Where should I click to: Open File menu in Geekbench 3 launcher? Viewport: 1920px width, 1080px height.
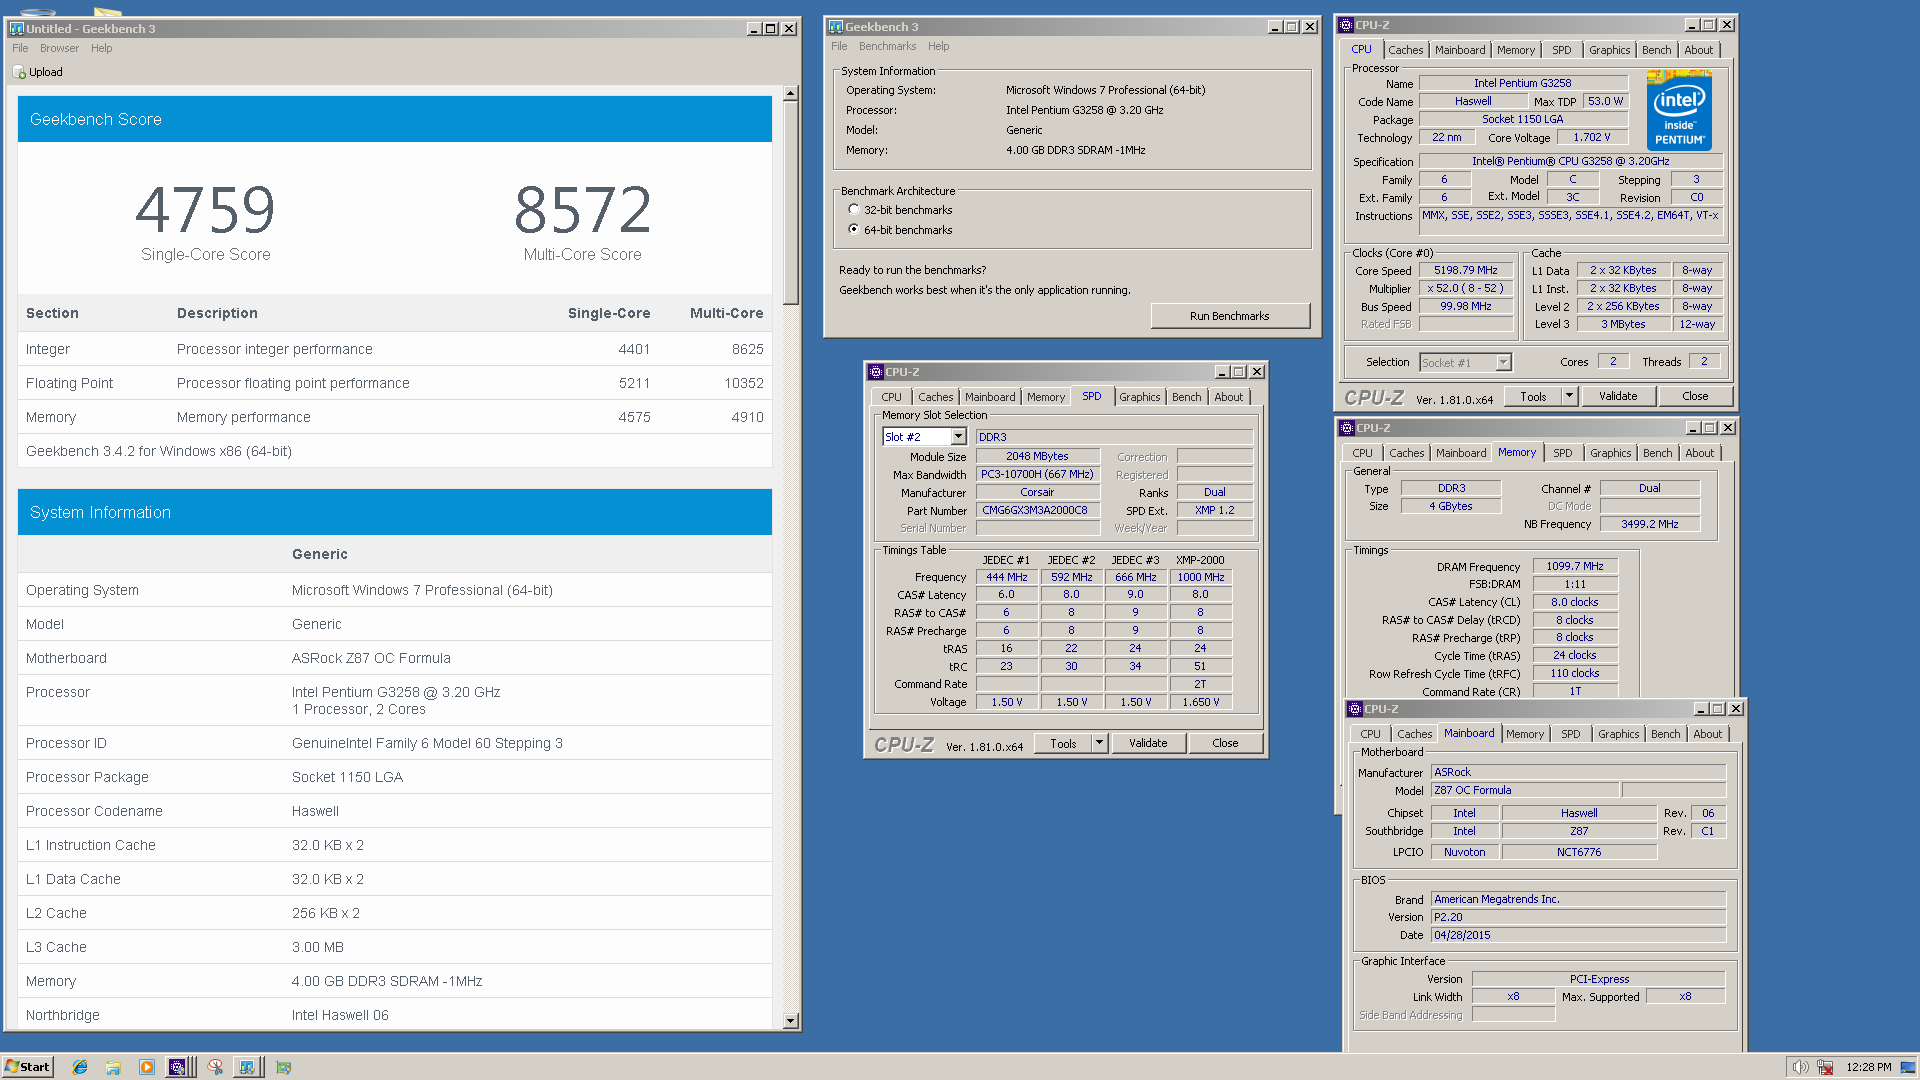click(839, 46)
